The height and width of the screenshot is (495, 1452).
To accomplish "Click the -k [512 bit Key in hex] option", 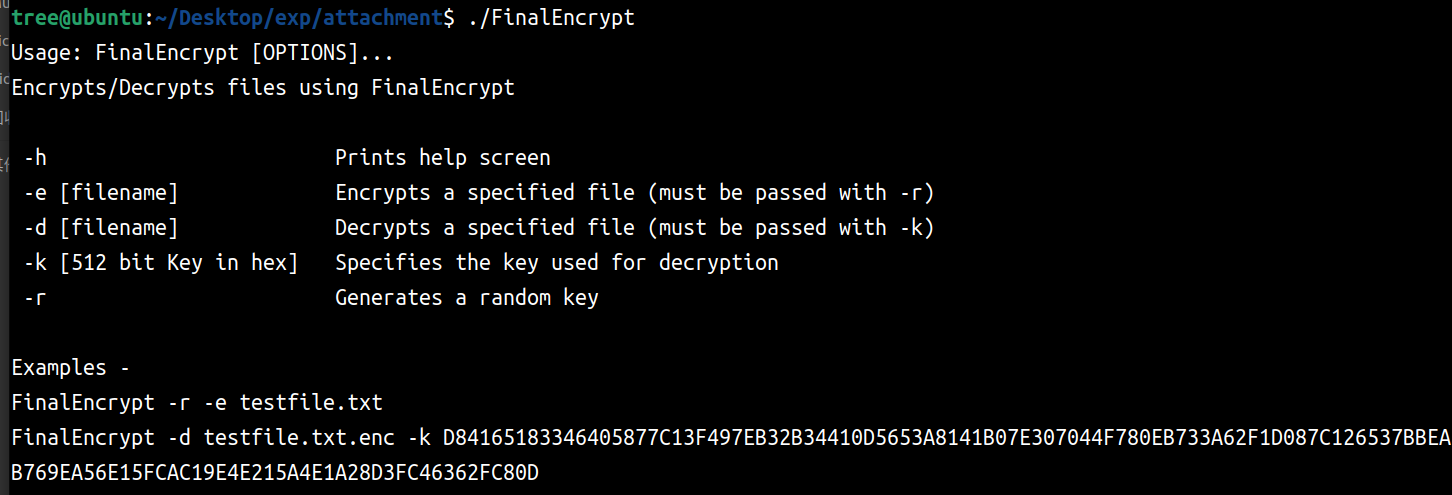I will (x=161, y=263).
